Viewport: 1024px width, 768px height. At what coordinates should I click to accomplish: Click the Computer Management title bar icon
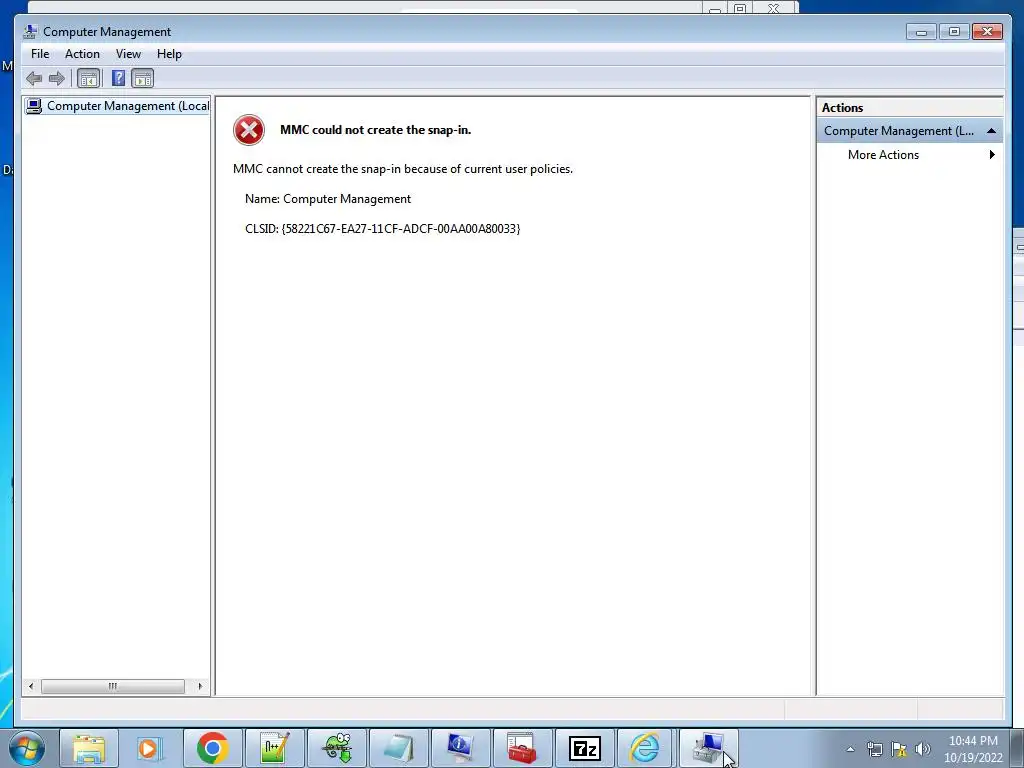30,31
